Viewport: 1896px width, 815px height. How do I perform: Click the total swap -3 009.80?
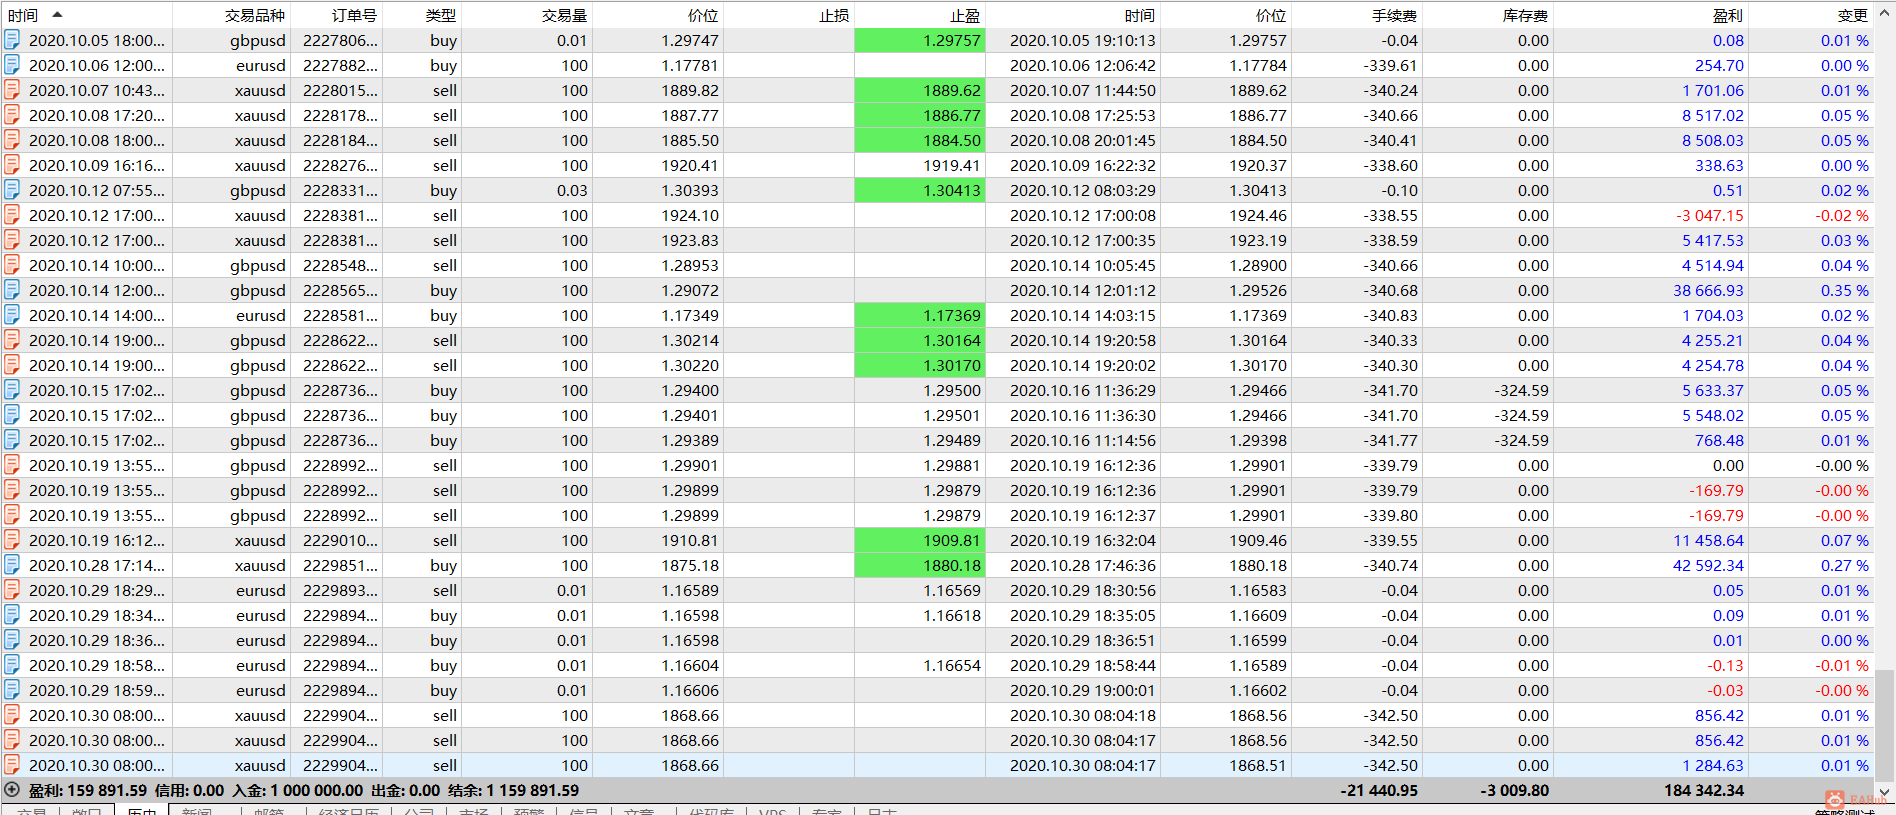[x=1514, y=790]
